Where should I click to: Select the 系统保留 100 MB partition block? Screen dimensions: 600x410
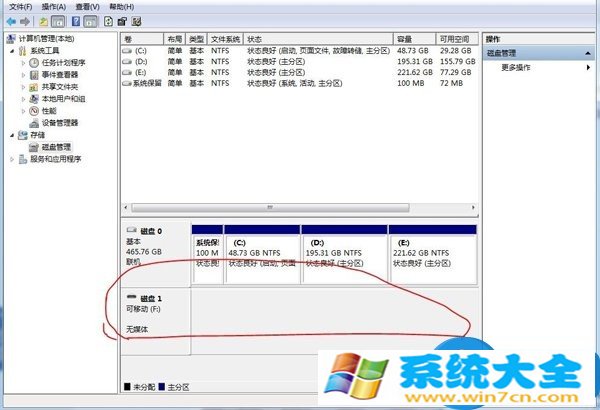207,255
